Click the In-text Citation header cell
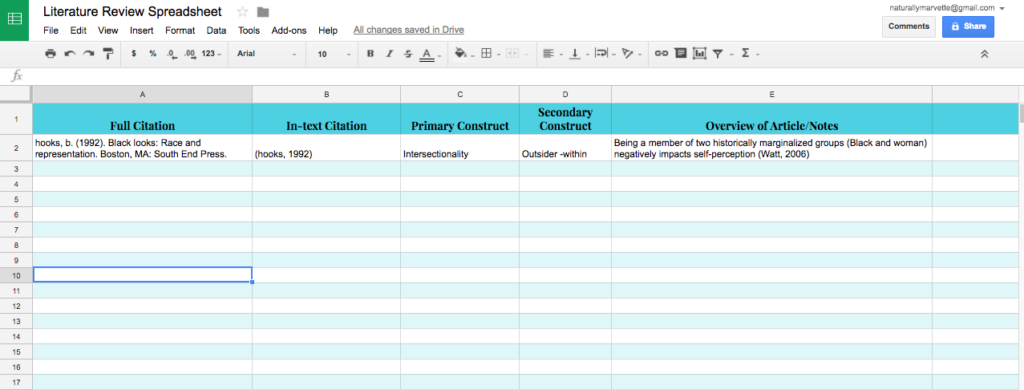Screen dimensions: 1024x390 pos(327,119)
